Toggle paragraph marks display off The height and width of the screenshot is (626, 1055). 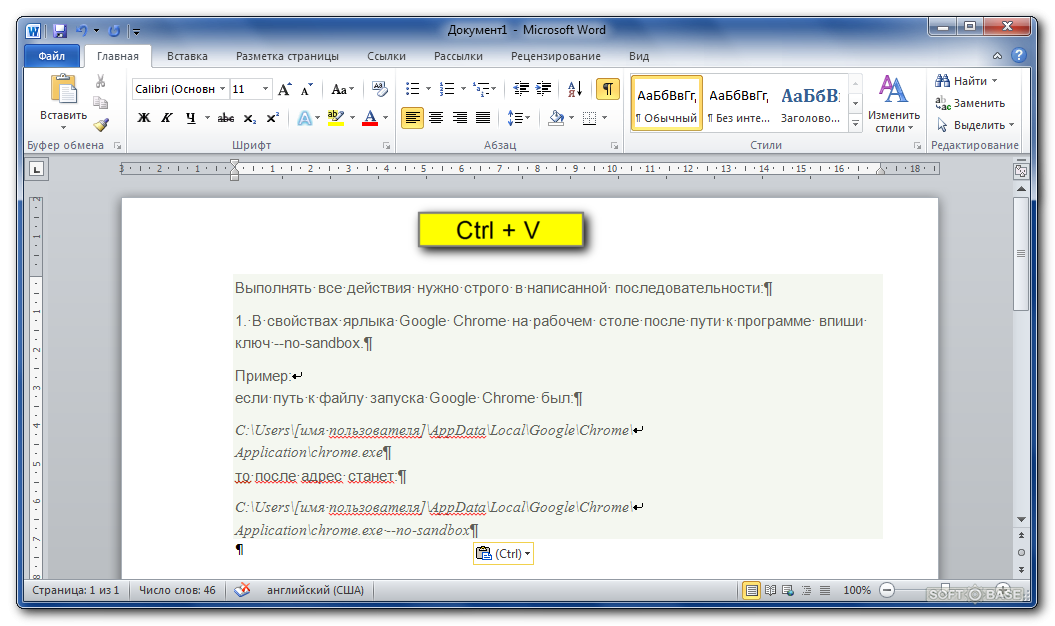[x=607, y=89]
